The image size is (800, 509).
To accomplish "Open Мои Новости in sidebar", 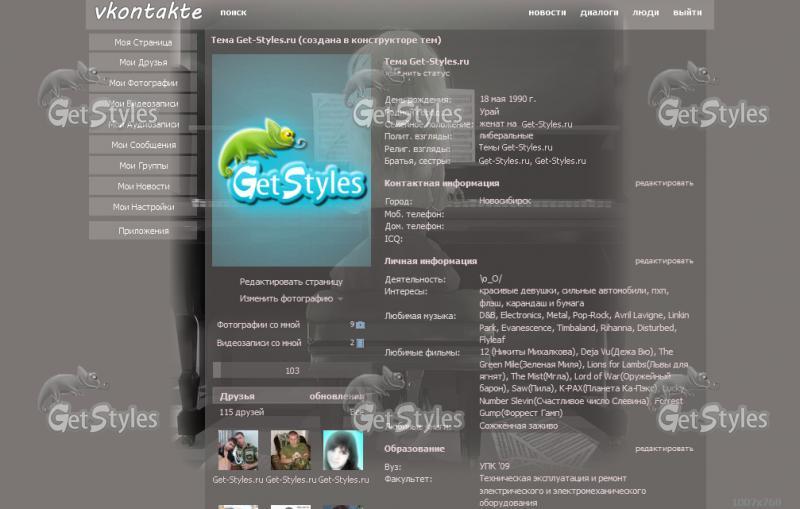I will pyautogui.click(x=143, y=186).
